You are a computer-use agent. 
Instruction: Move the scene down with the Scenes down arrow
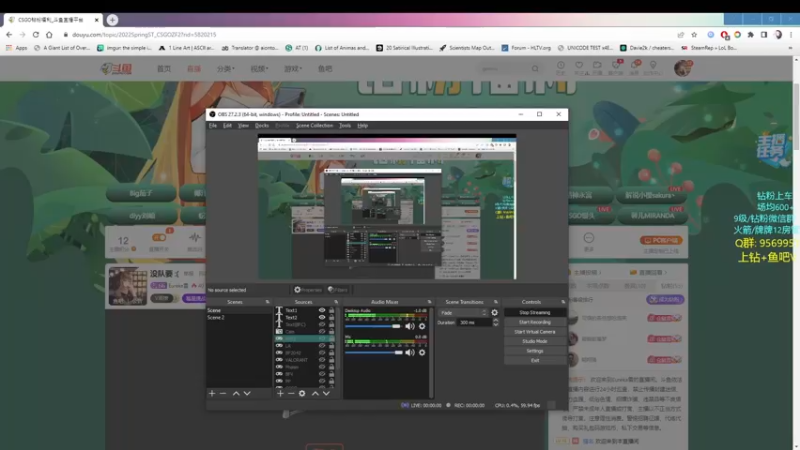(247, 393)
